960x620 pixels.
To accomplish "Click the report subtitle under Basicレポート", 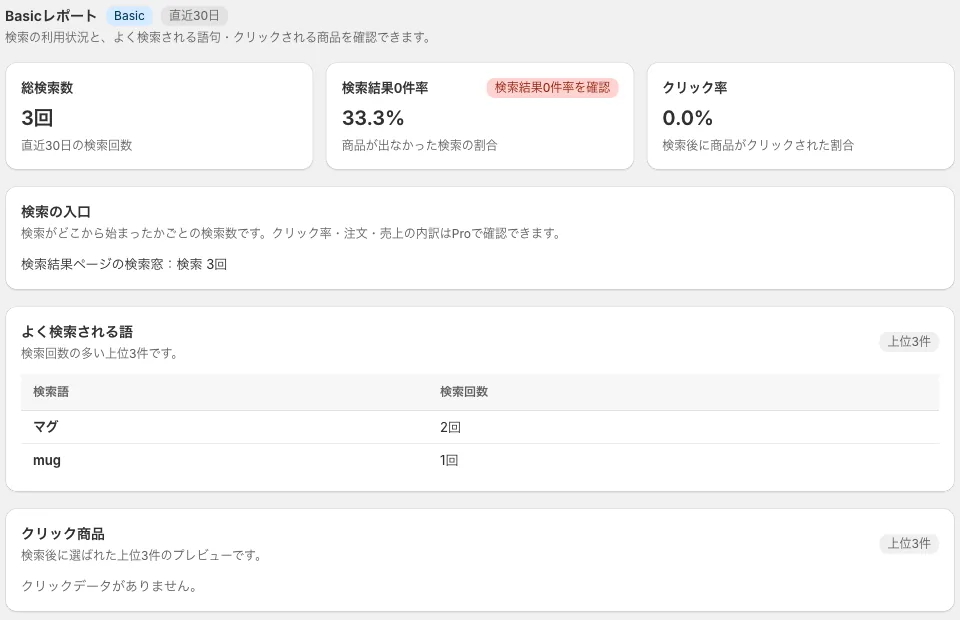I will [218, 37].
